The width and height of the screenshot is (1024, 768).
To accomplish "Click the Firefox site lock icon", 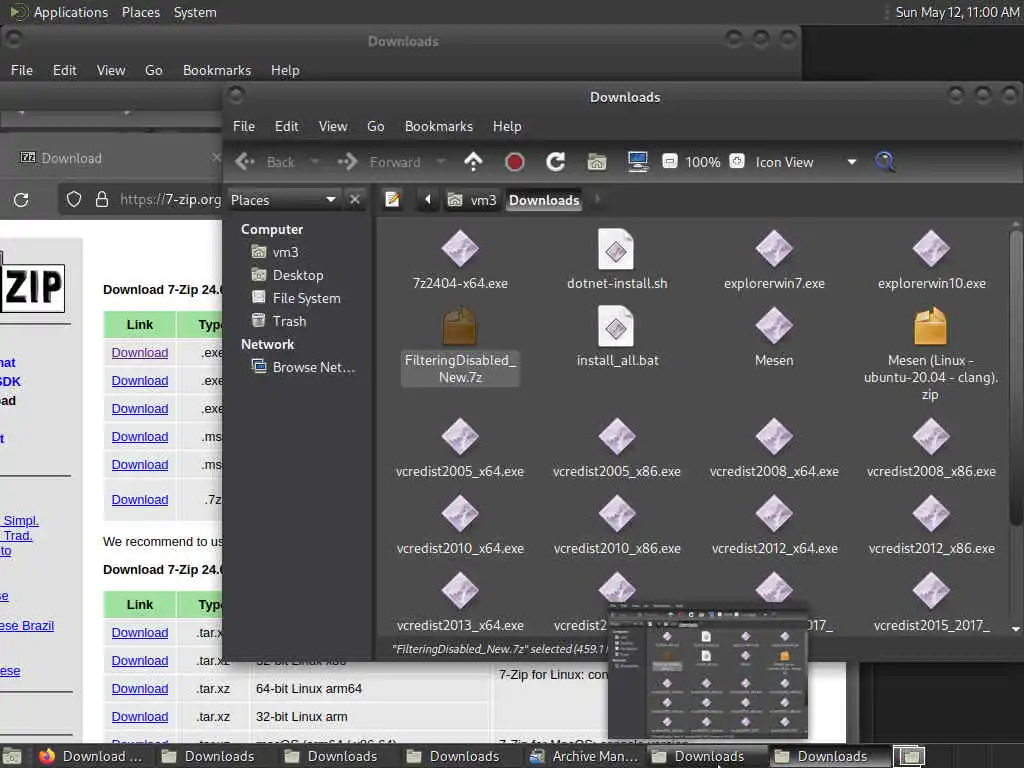I will click(102, 199).
